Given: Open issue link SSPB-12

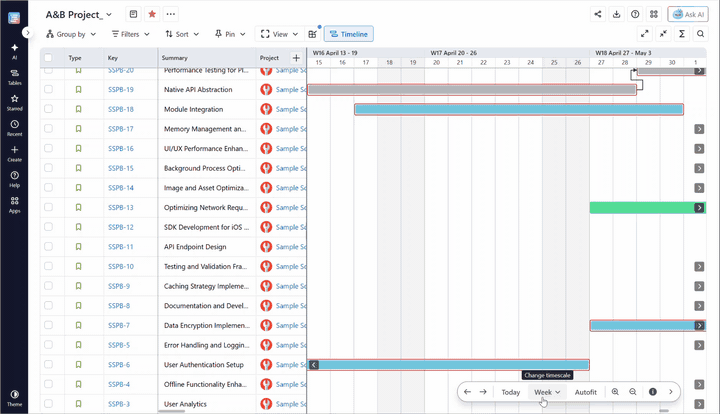Looking at the screenshot, I should pos(121,227).
